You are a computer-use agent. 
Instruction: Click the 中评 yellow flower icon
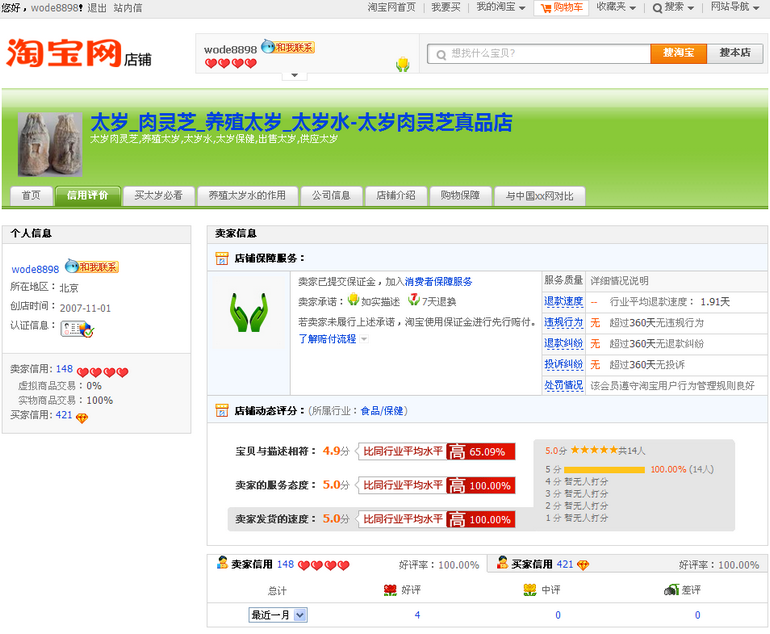[530, 590]
